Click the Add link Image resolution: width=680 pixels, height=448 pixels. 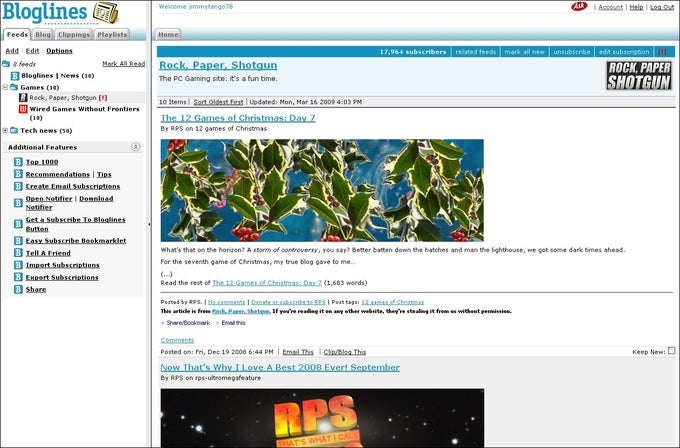[12, 51]
